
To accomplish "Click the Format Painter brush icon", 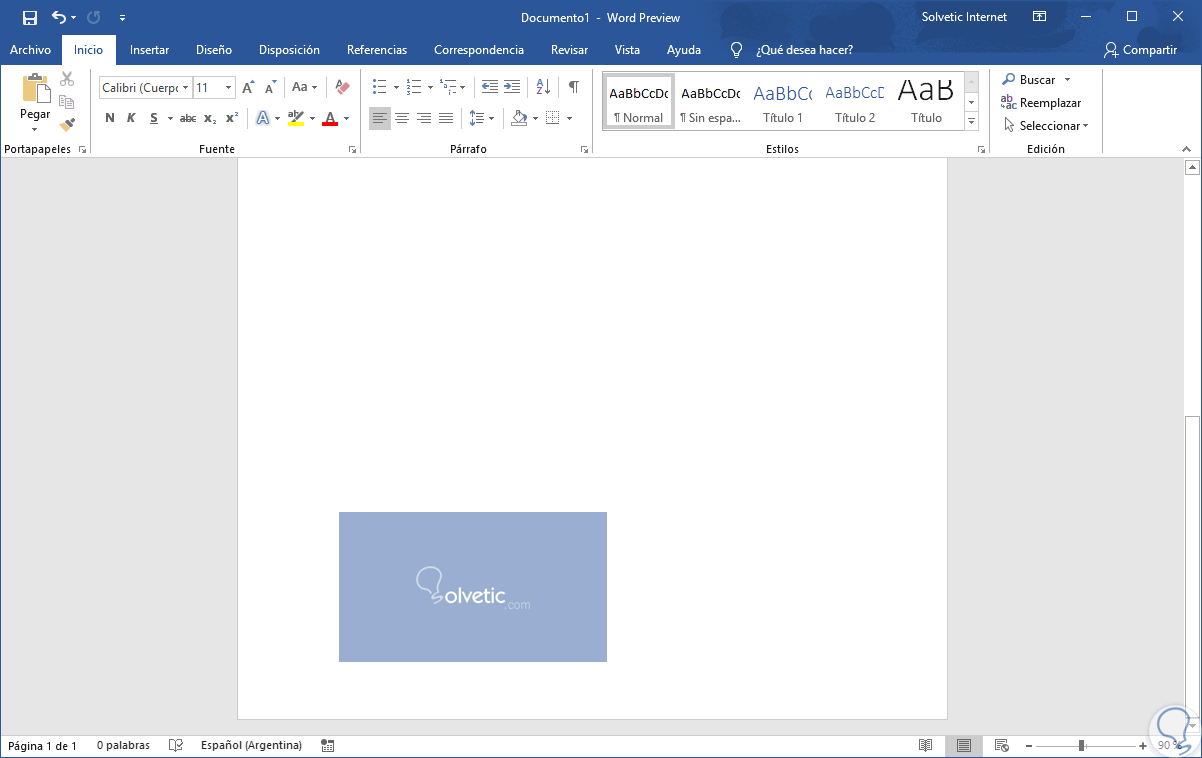I will [67, 125].
